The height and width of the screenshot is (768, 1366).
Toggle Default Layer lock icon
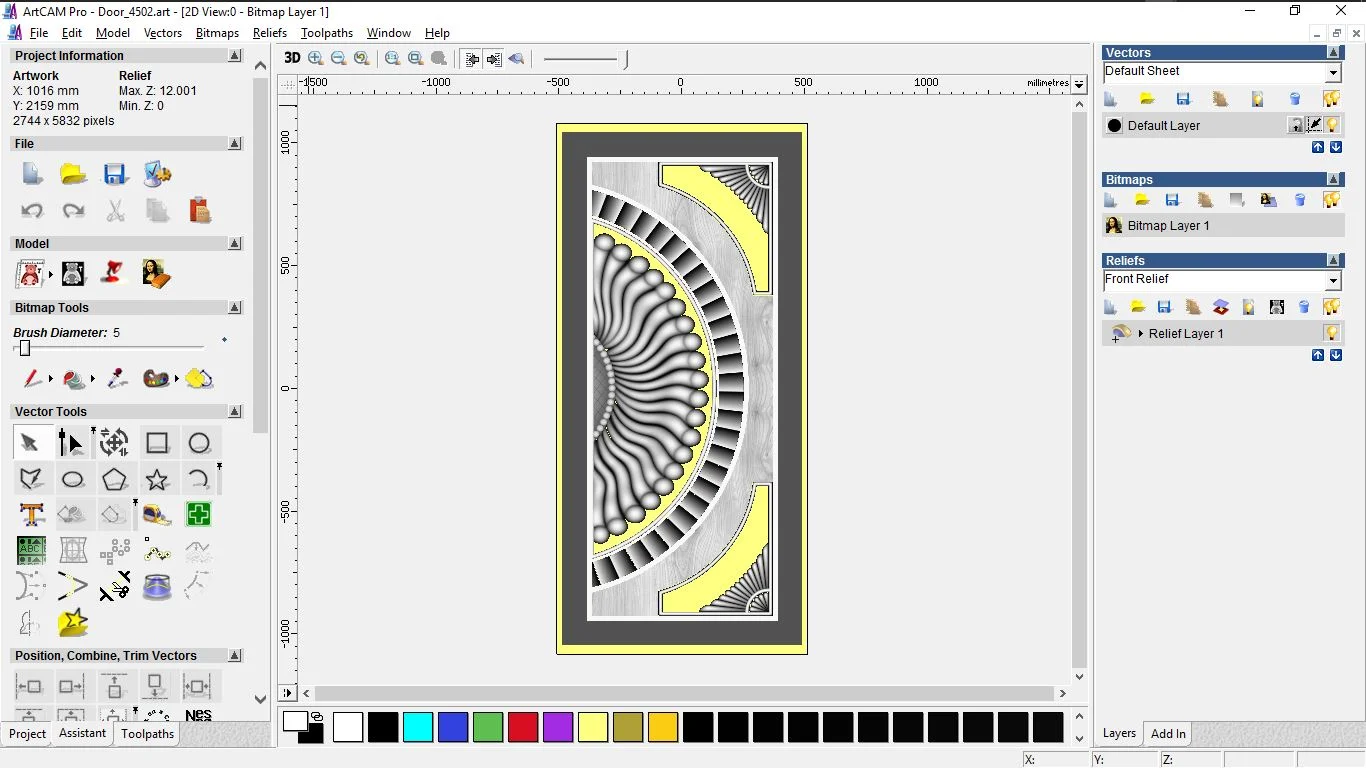pyautogui.click(x=1295, y=125)
